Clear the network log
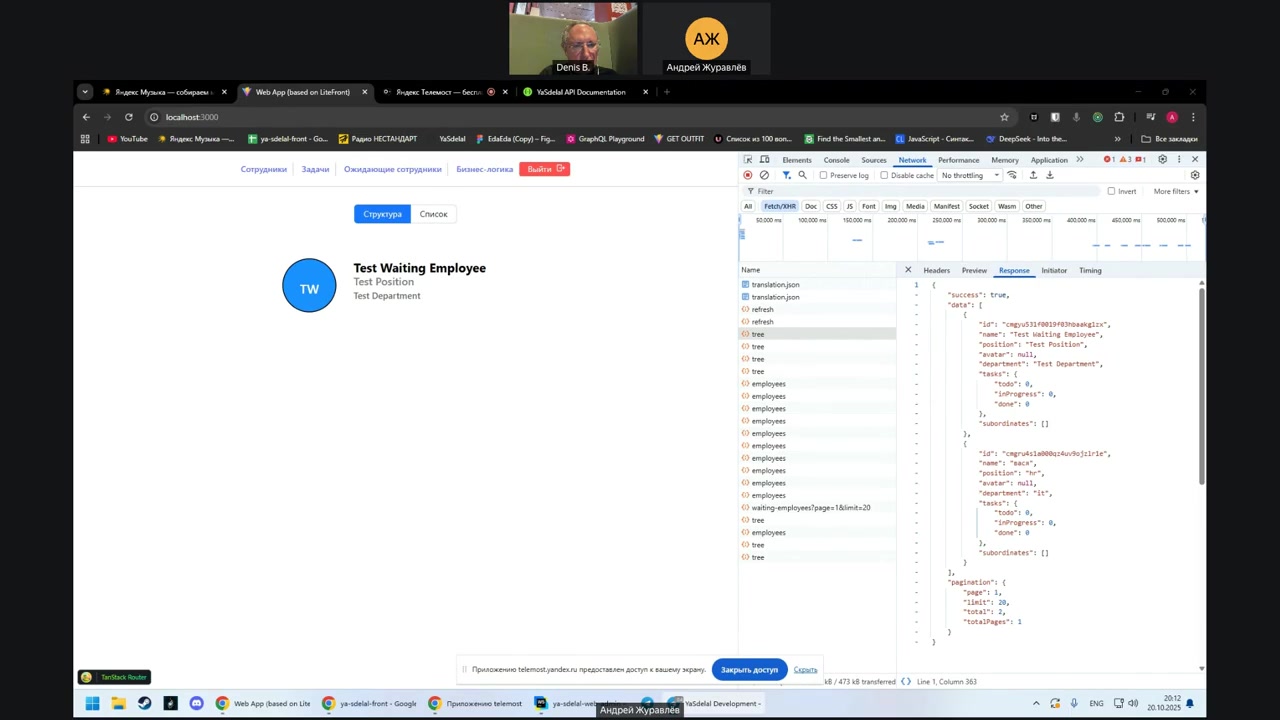Image resolution: width=1280 pixels, height=720 pixels. tap(764, 175)
